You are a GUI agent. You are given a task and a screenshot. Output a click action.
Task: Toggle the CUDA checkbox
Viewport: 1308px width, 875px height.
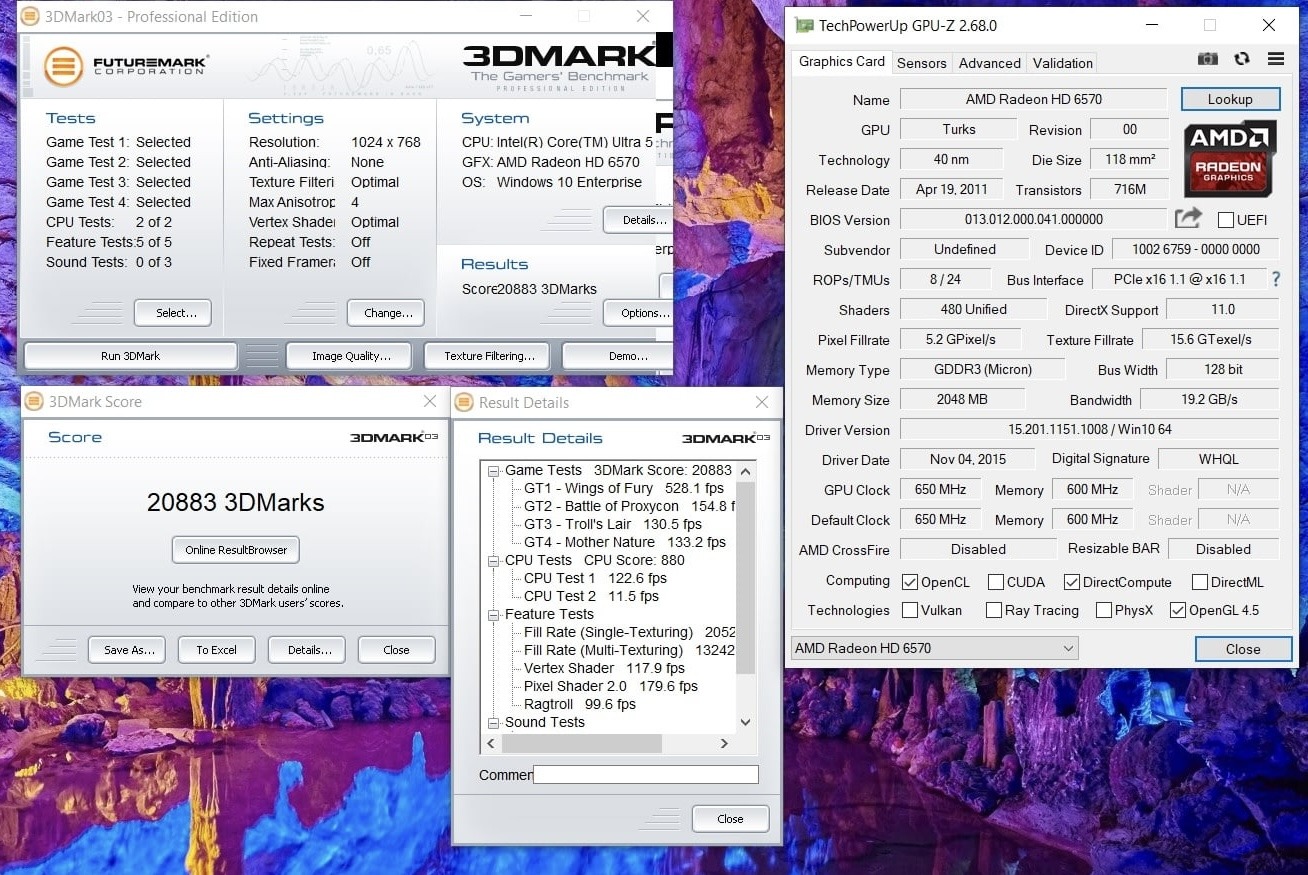coord(995,582)
